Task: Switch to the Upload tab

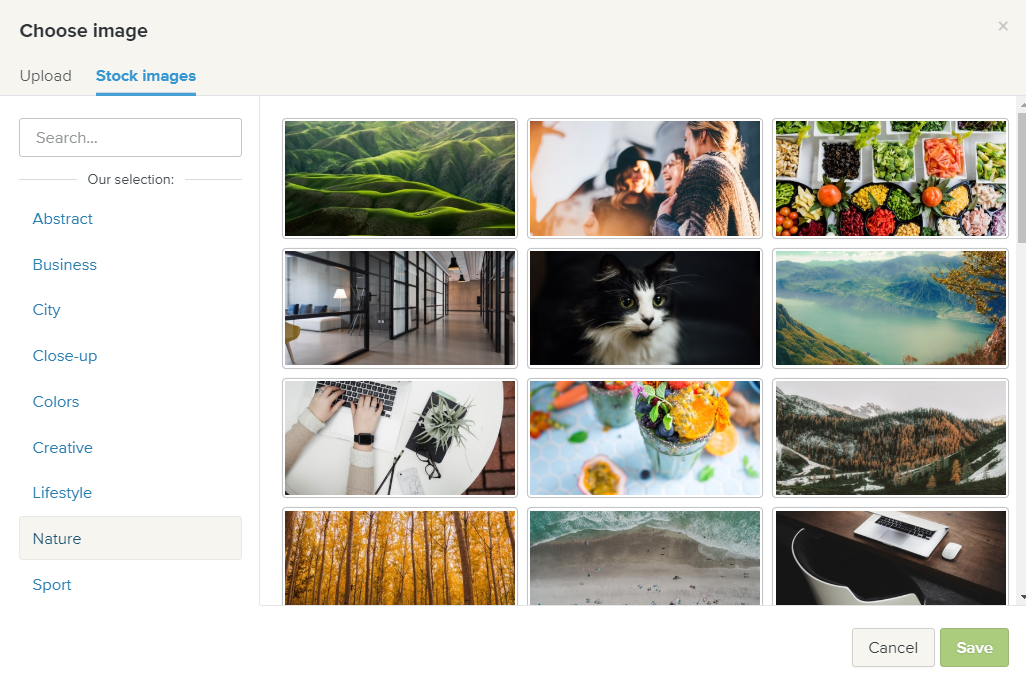Action: point(46,76)
